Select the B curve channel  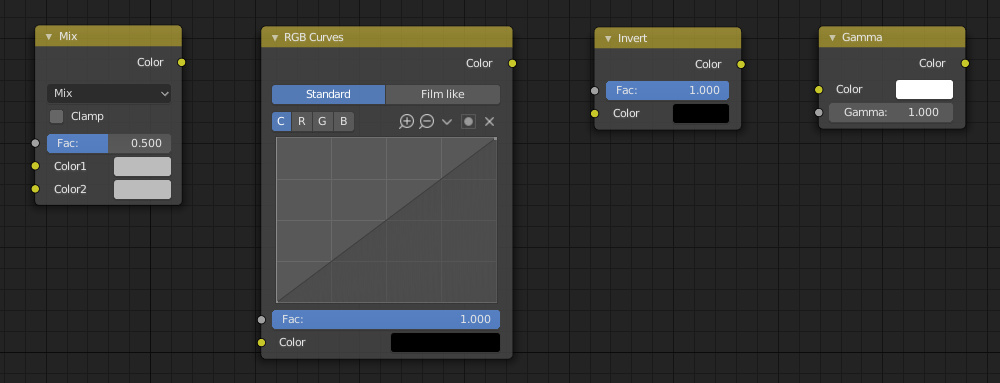[344, 121]
